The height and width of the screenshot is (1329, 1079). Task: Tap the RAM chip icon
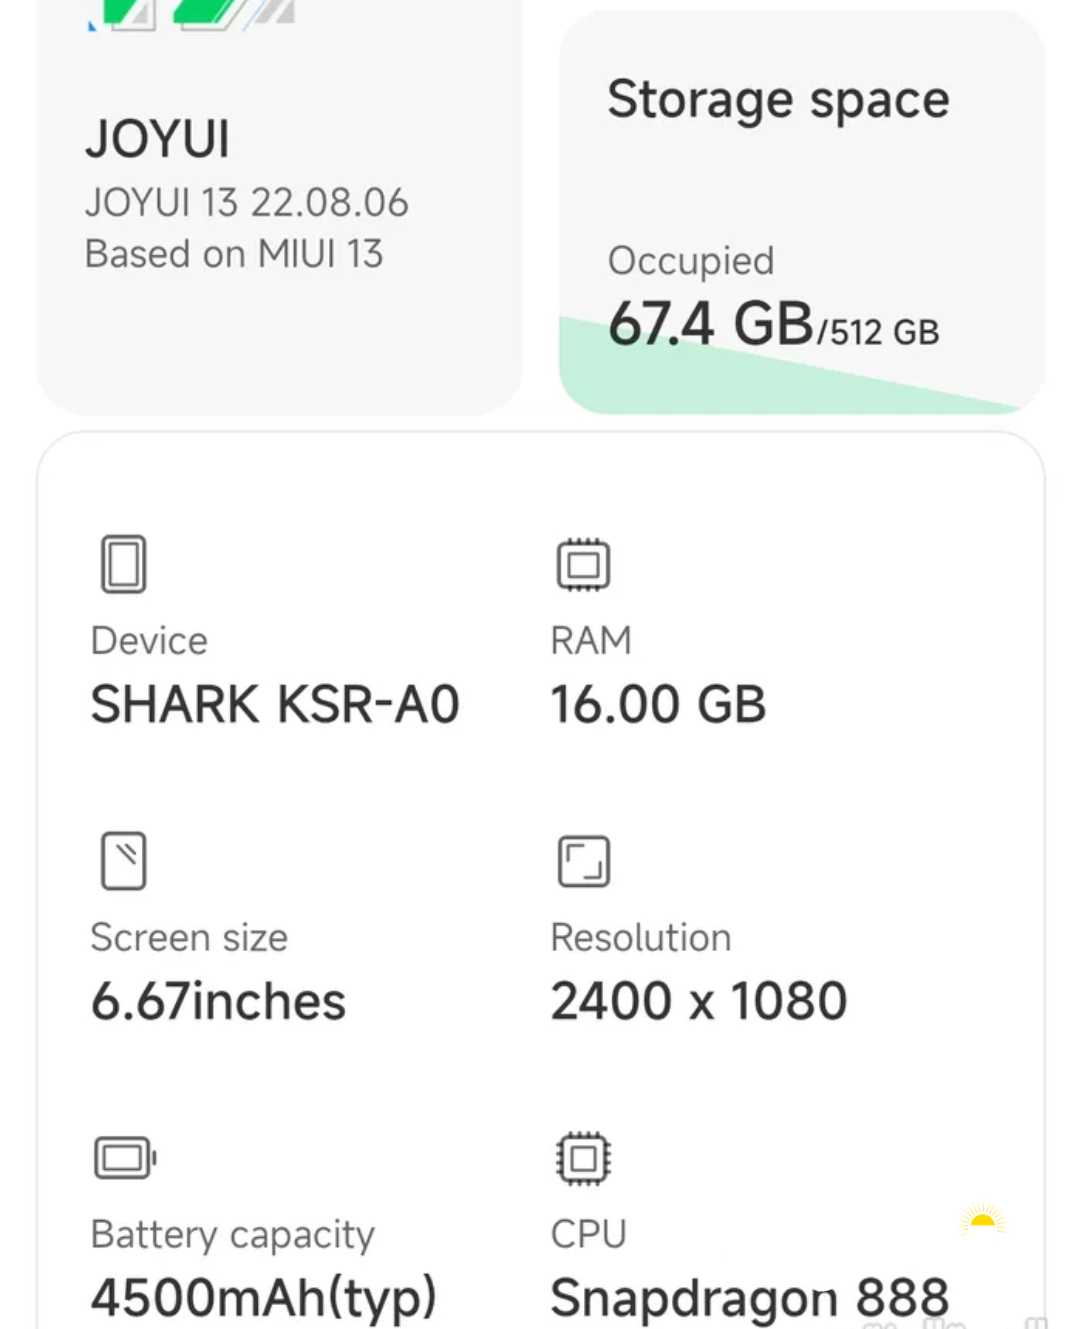(583, 565)
